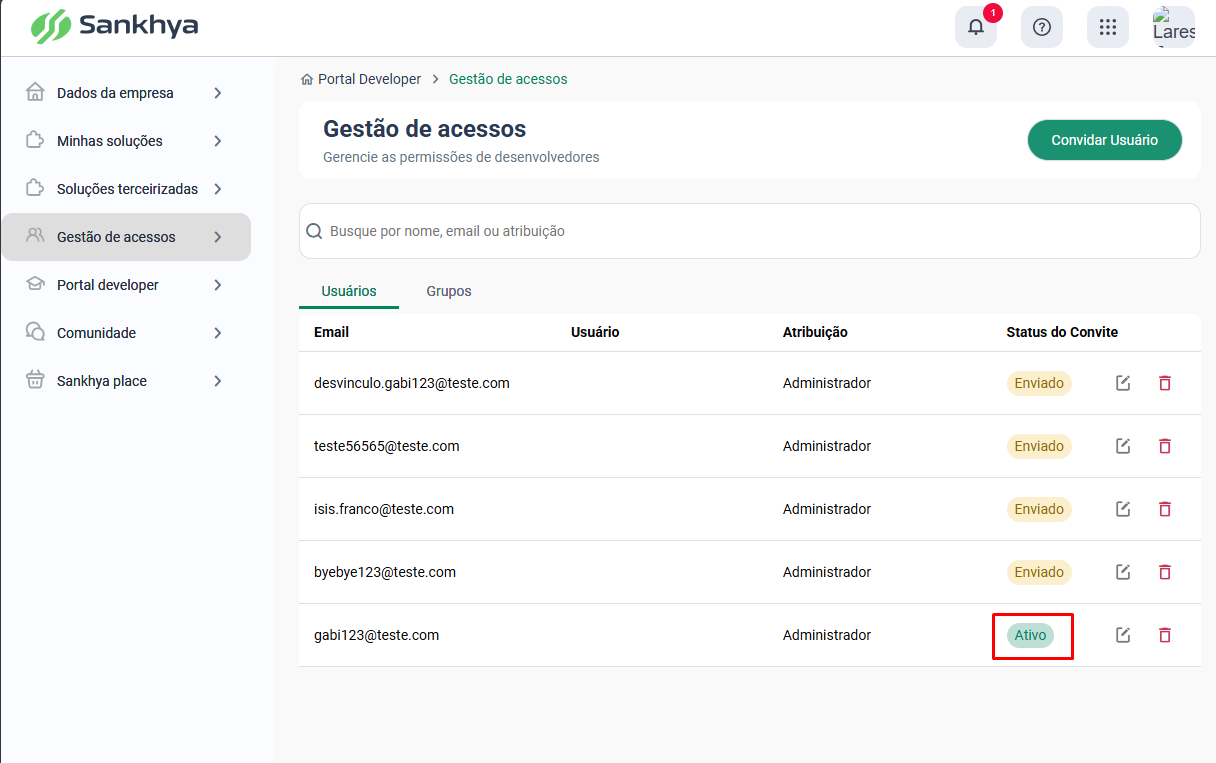Click Enviado badge for teste56565@teste.com
This screenshot has height=763, width=1216.
pos(1039,446)
